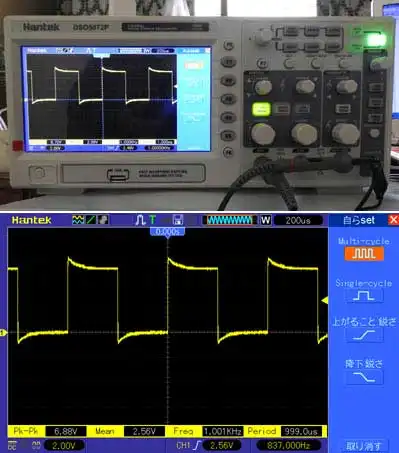Click the waveform memory overview bar
Screen dimensions: 399x453
(x=230, y=220)
